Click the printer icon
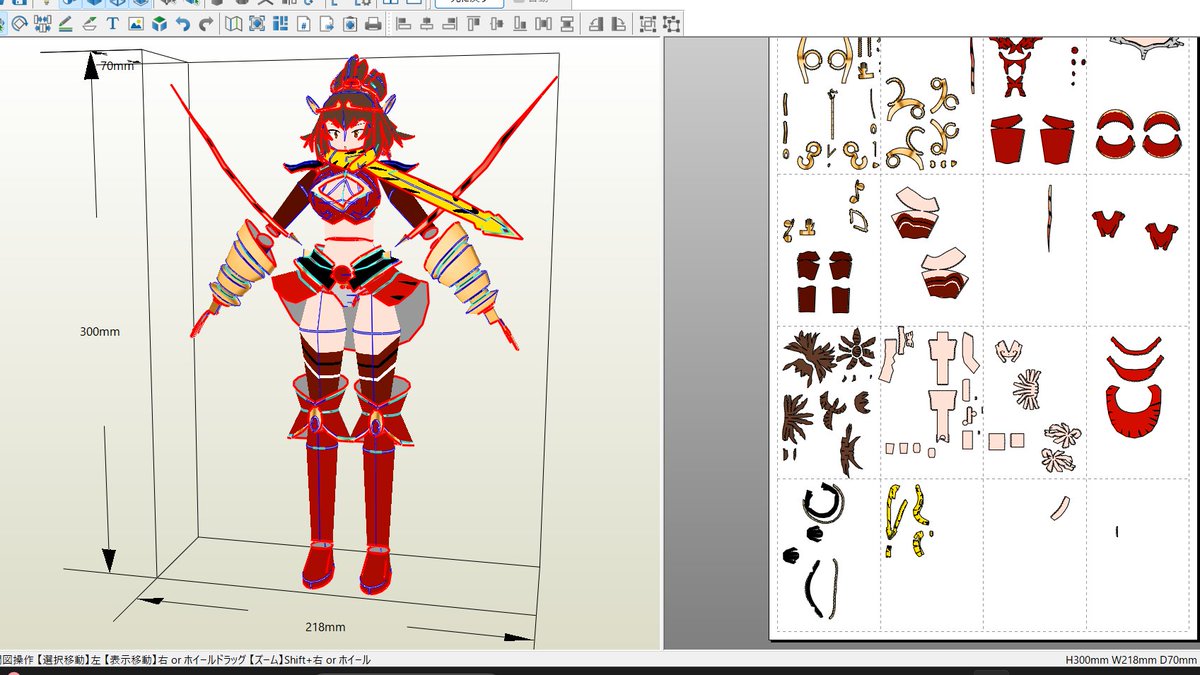The width and height of the screenshot is (1200, 675). tap(373, 23)
